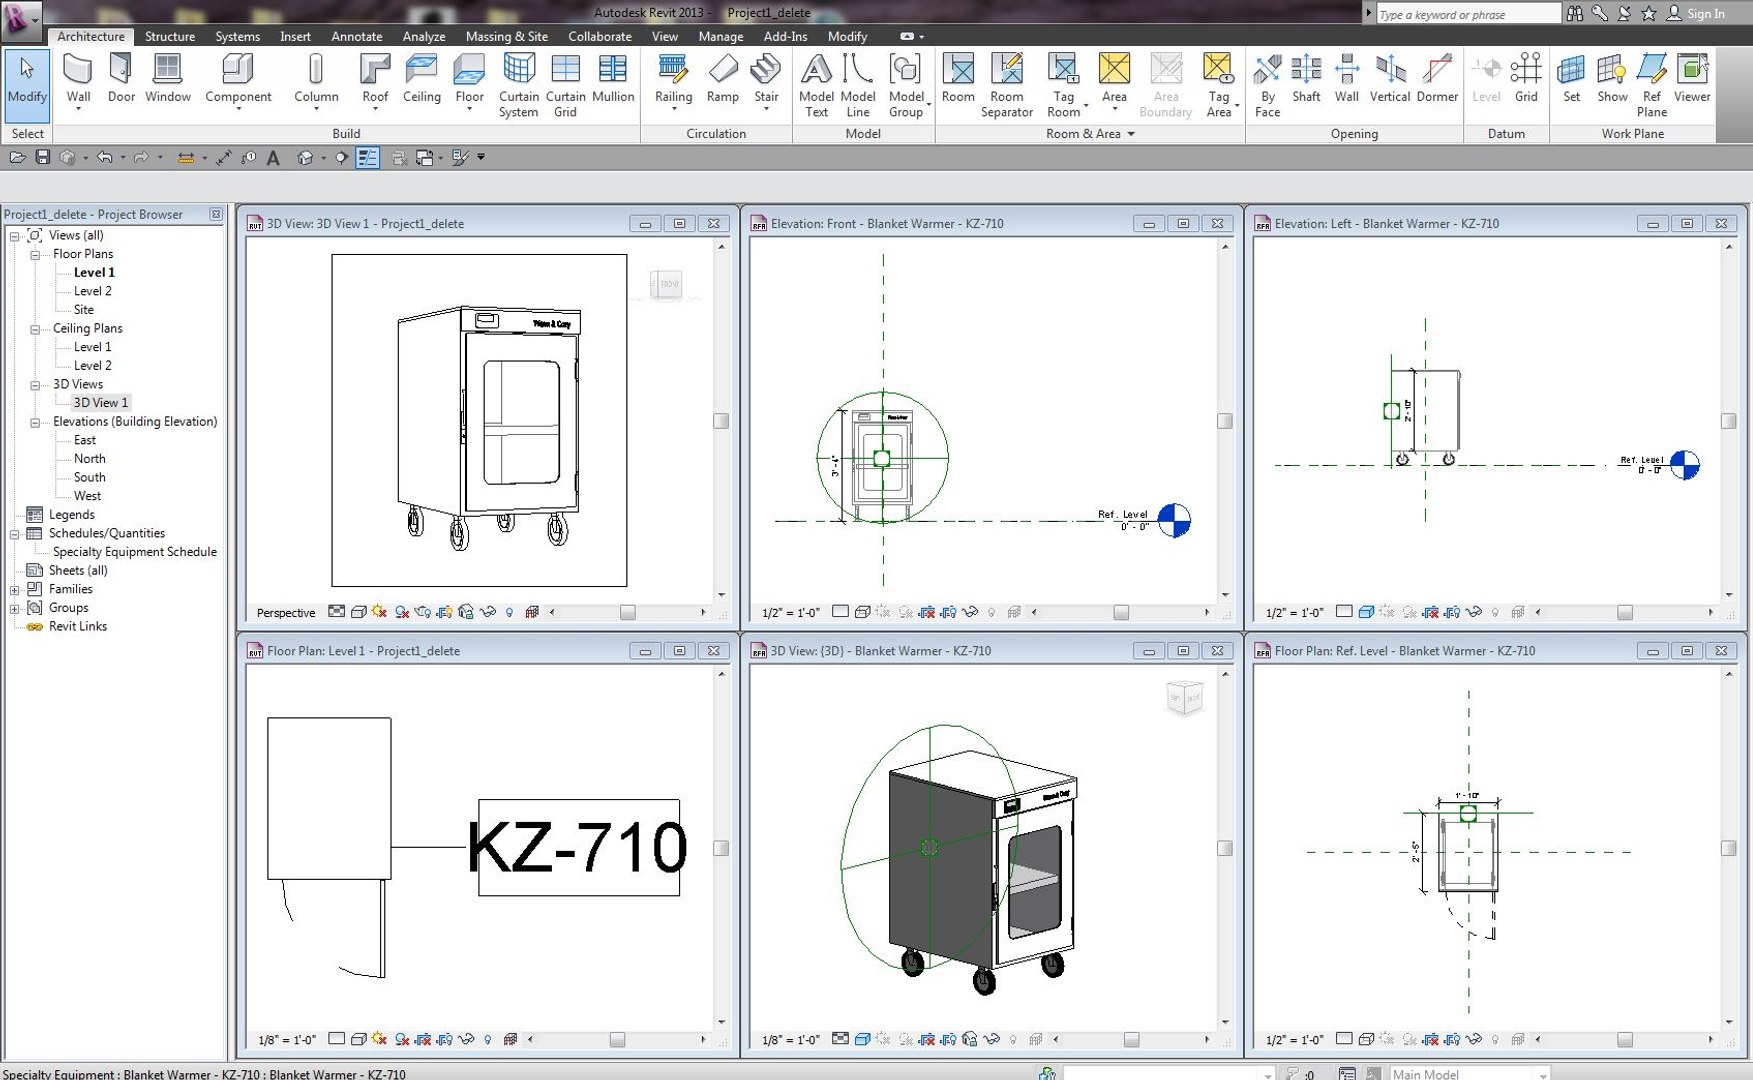Select the Floor tool
The width and height of the screenshot is (1753, 1080).
pos(469,80)
